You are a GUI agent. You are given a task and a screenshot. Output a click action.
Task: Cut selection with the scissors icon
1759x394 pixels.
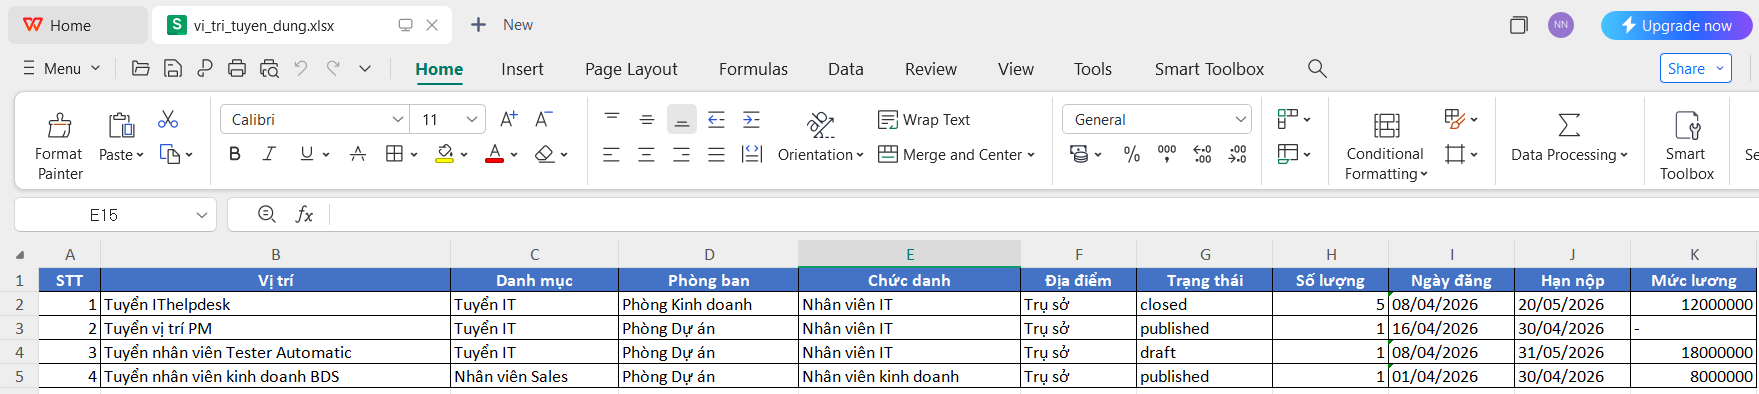tap(168, 120)
